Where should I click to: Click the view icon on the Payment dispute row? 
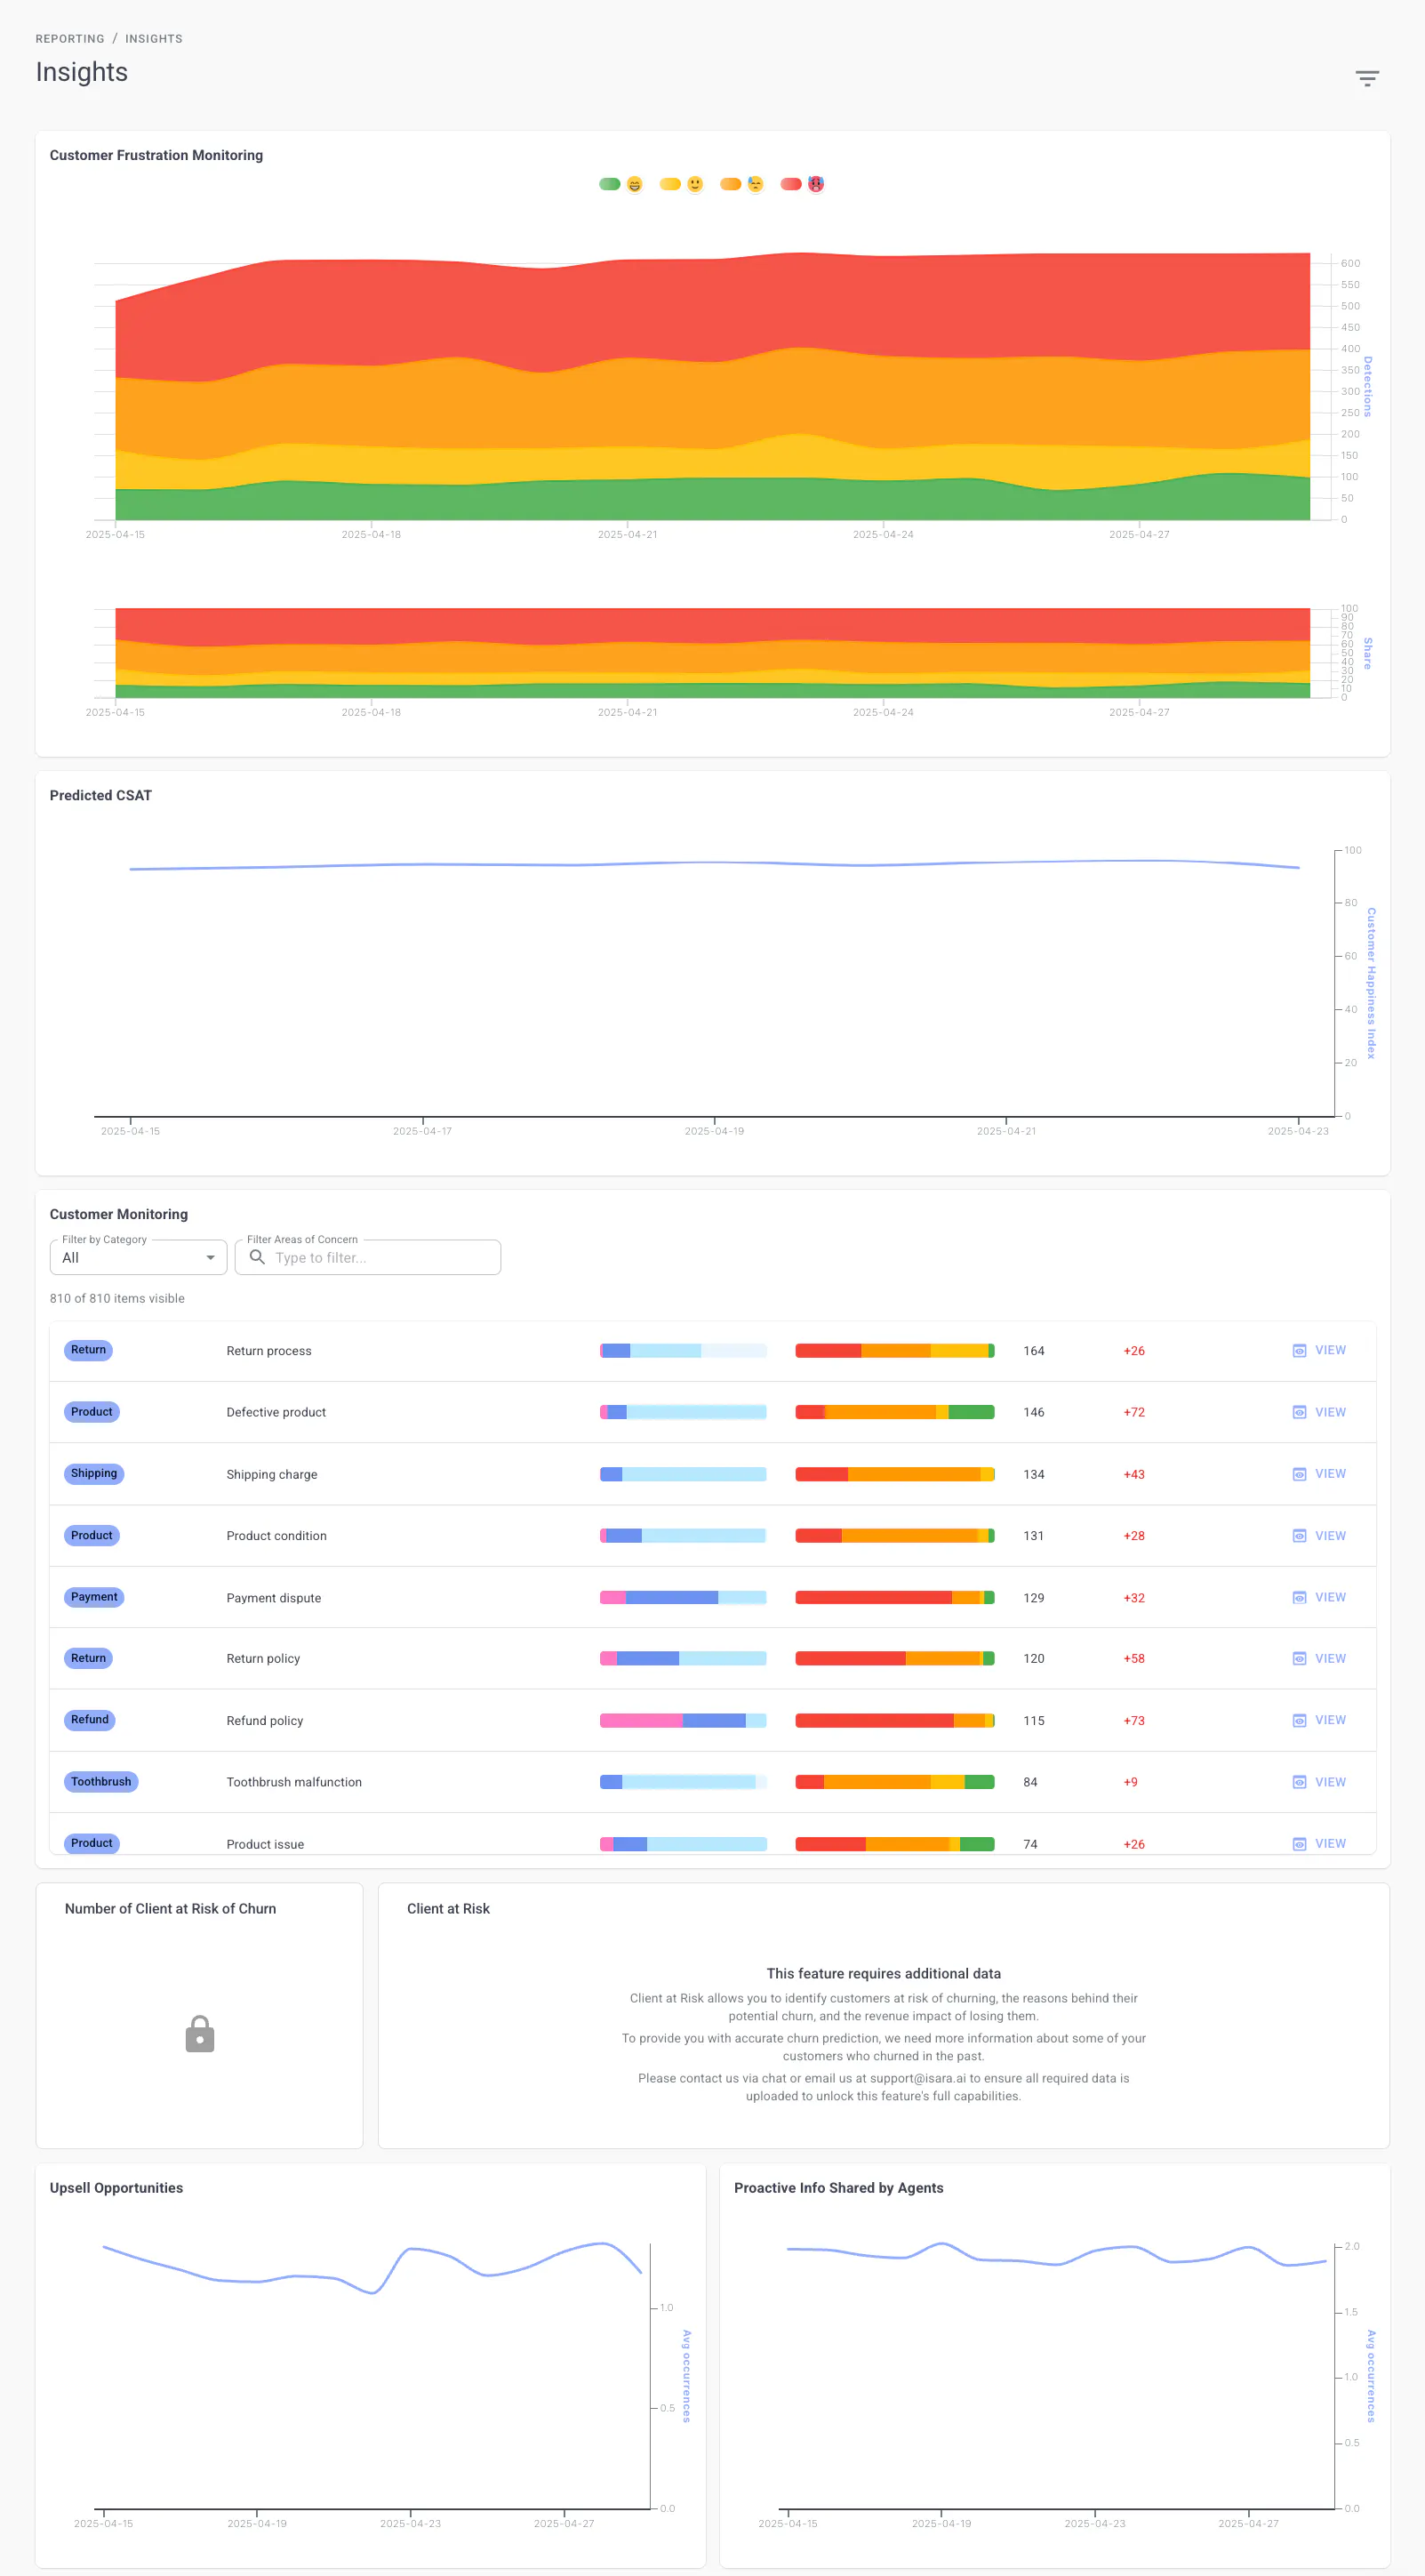[x=1299, y=1597]
